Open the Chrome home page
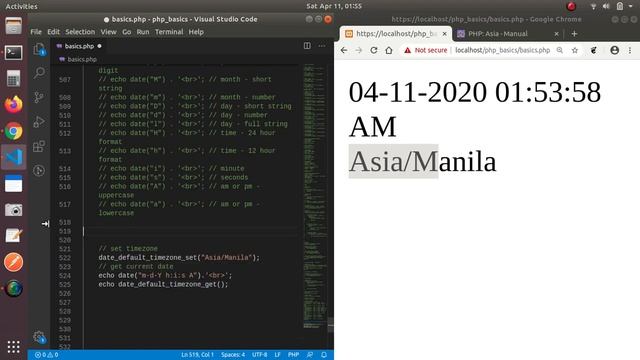The height and width of the screenshot is (360, 640). [389, 50]
